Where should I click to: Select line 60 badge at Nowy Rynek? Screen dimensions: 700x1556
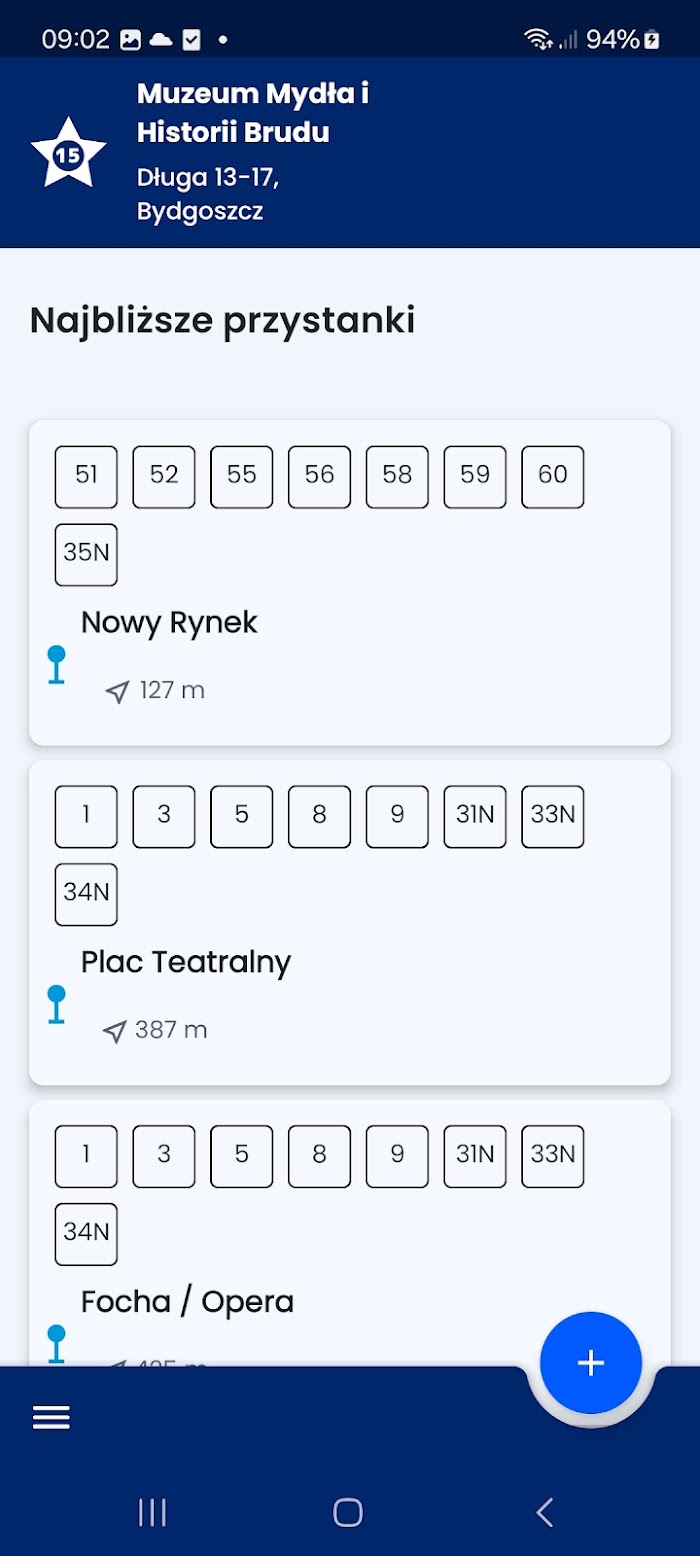[553, 477]
